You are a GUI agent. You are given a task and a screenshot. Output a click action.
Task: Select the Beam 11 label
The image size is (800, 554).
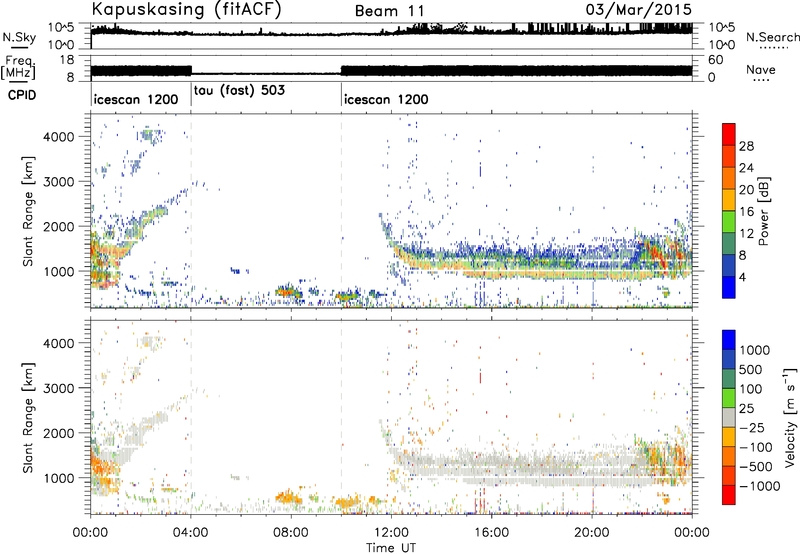(389, 11)
